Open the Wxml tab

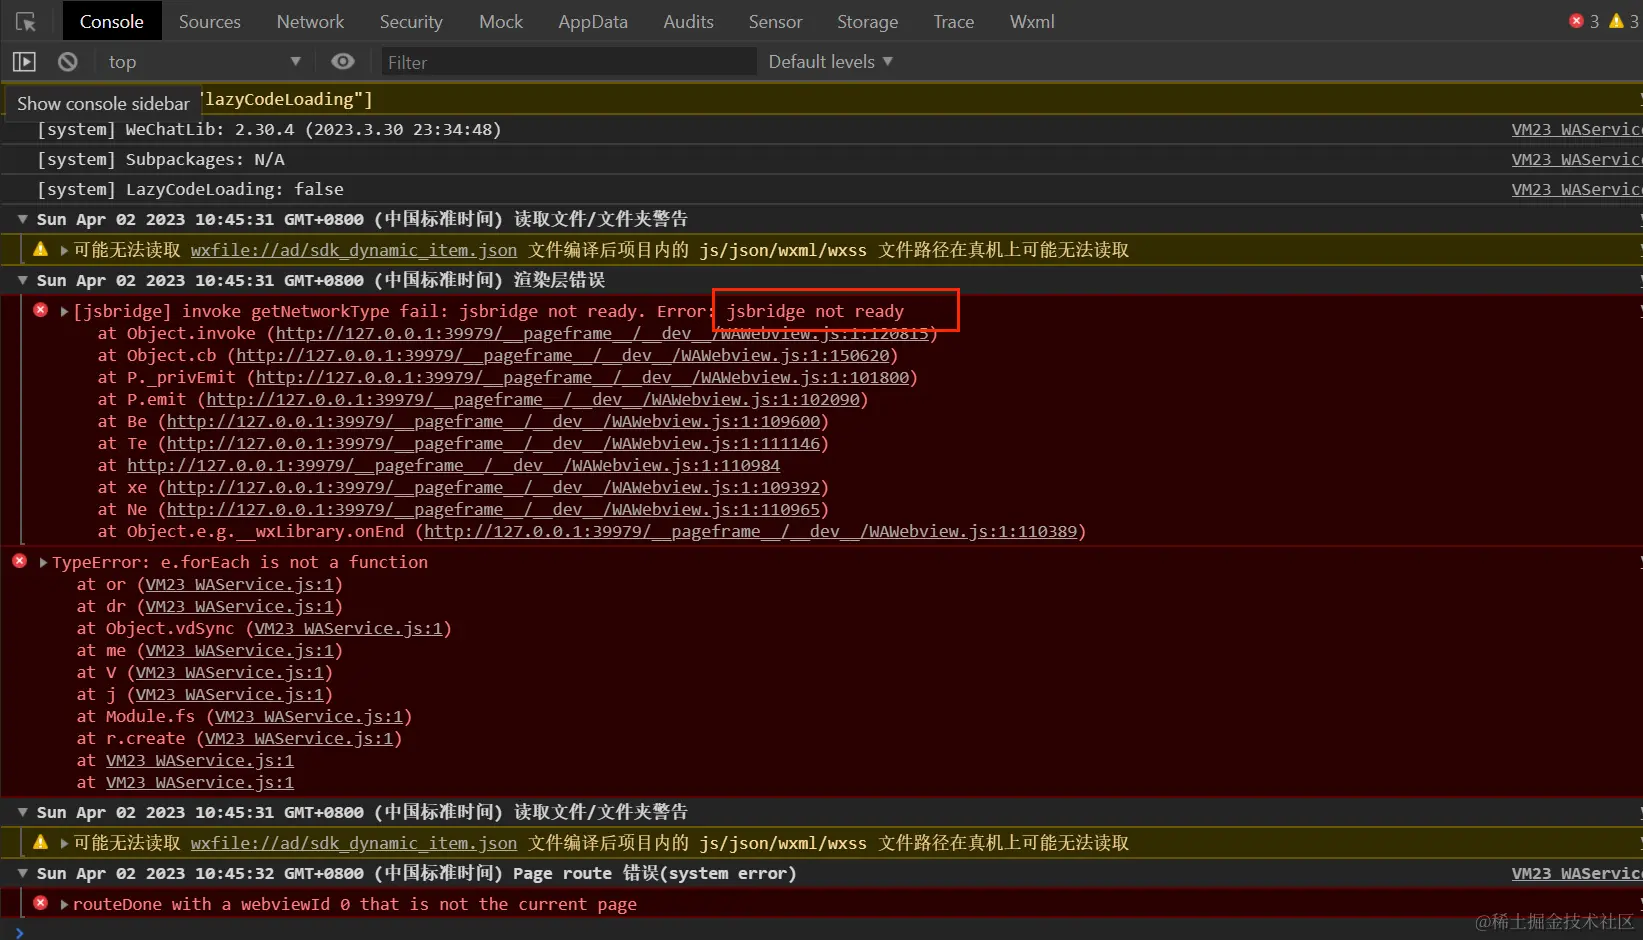pyautogui.click(x=1032, y=21)
